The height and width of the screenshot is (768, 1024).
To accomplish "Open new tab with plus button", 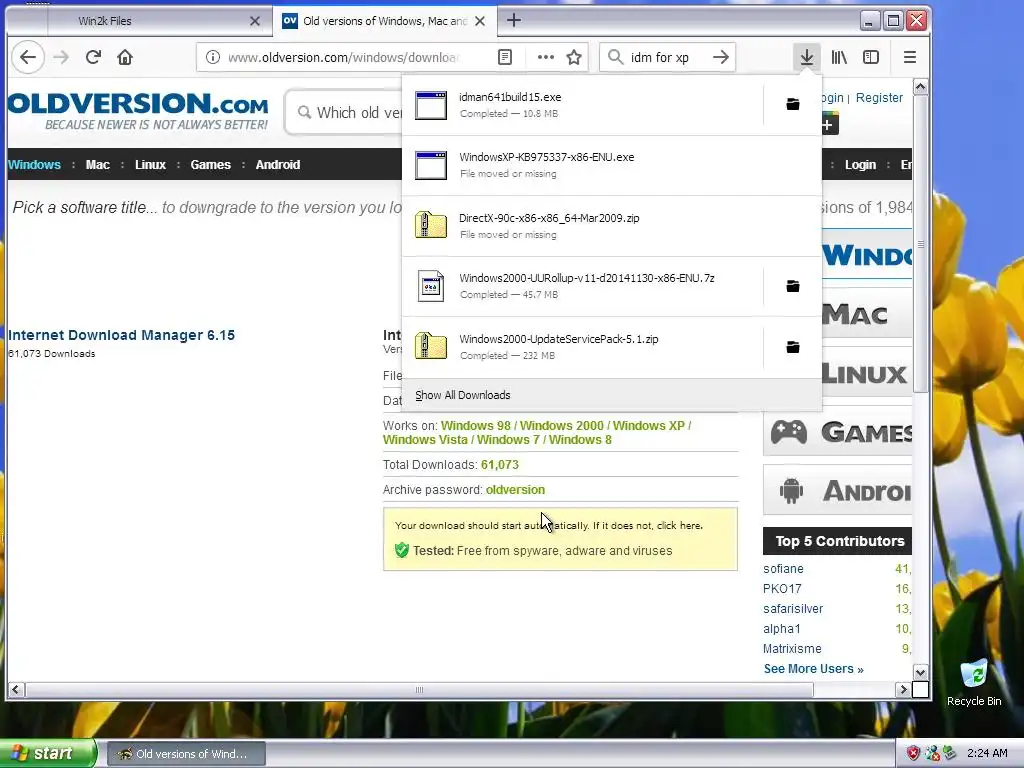I will [514, 20].
